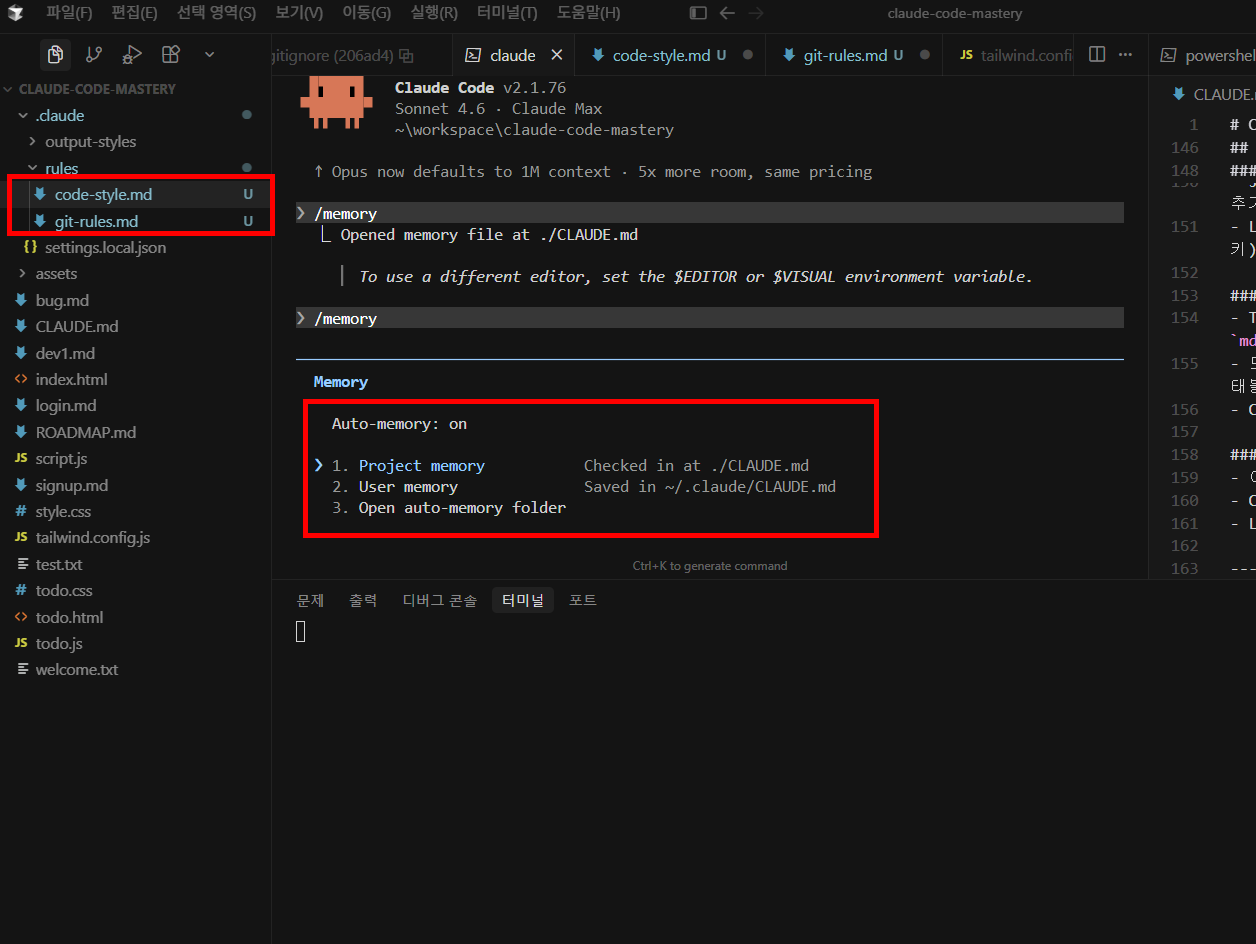Open the 선택 영역(S) menu
Screen dimensions: 1256x944
click(x=216, y=13)
